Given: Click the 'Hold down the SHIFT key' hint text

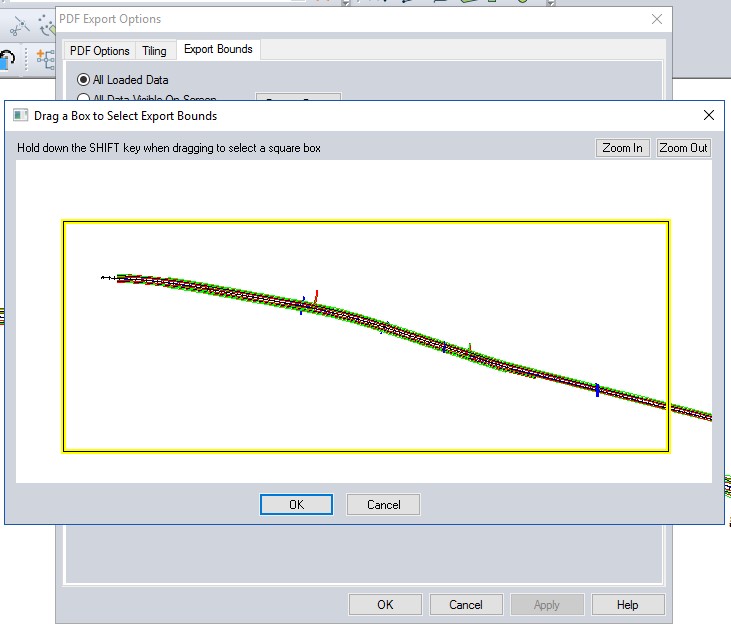Looking at the screenshot, I should [169, 148].
